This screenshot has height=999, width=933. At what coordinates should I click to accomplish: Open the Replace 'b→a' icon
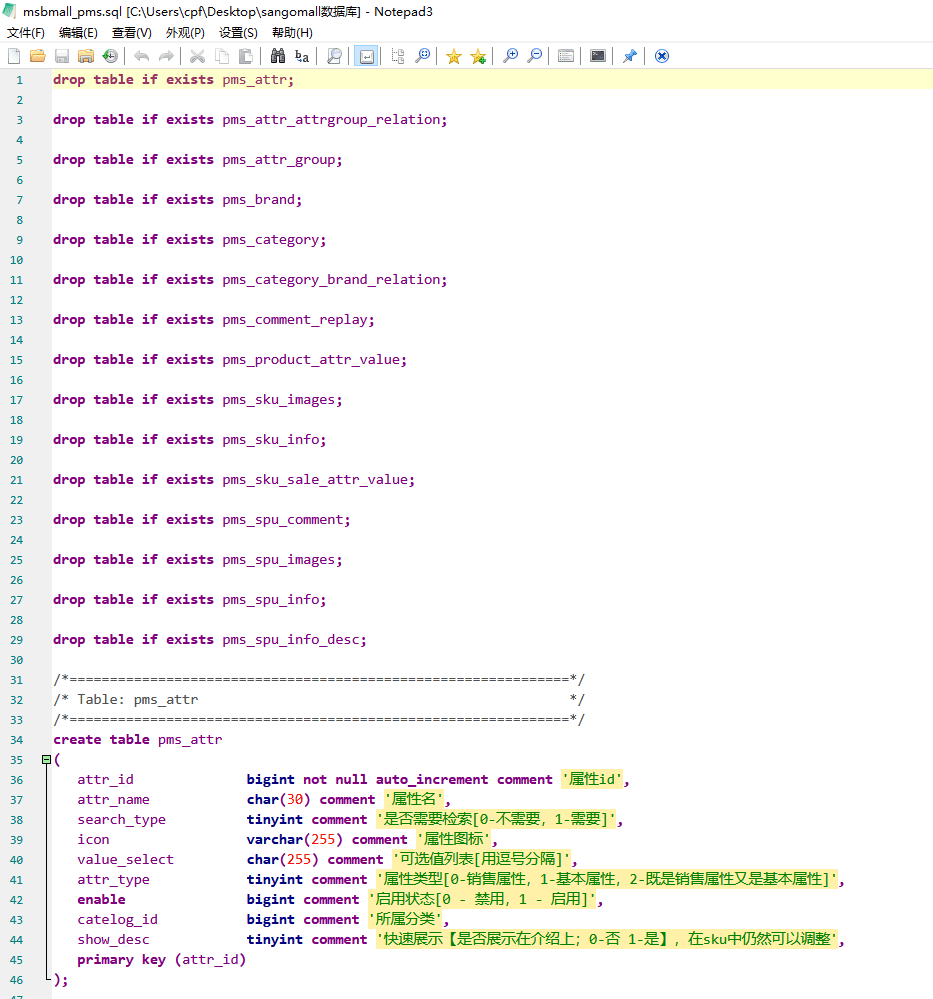coord(302,56)
